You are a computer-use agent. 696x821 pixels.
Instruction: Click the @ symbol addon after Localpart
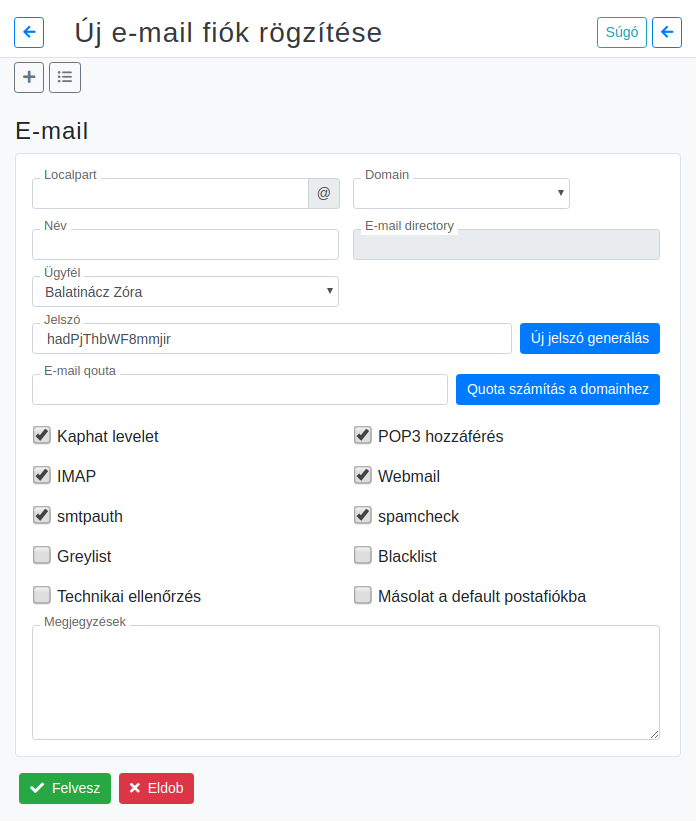[x=324, y=194]
